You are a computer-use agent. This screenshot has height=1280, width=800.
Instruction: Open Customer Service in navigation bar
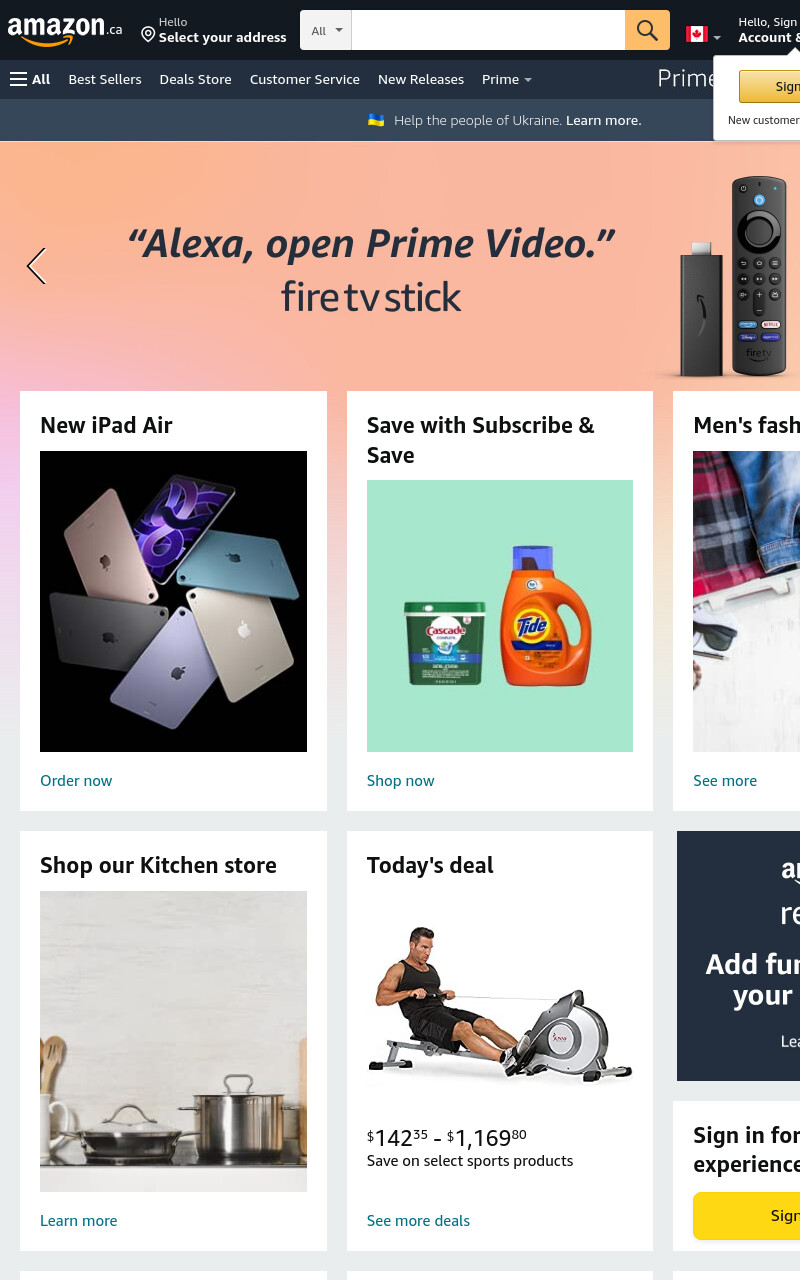pyautogui.click(x=305, y=79)
